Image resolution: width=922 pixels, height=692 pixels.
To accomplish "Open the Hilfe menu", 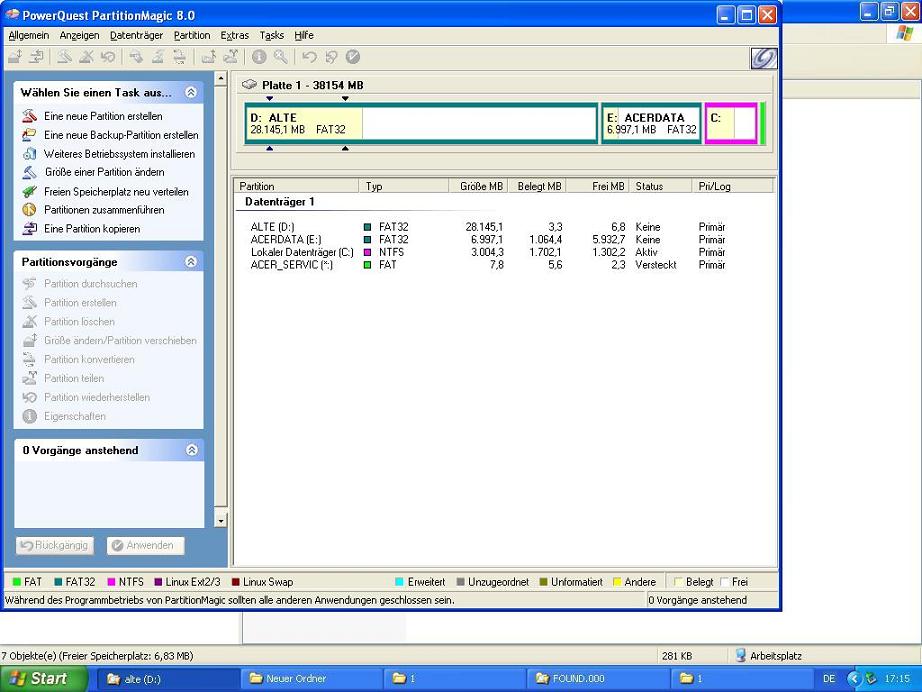I will pos(304,35).
